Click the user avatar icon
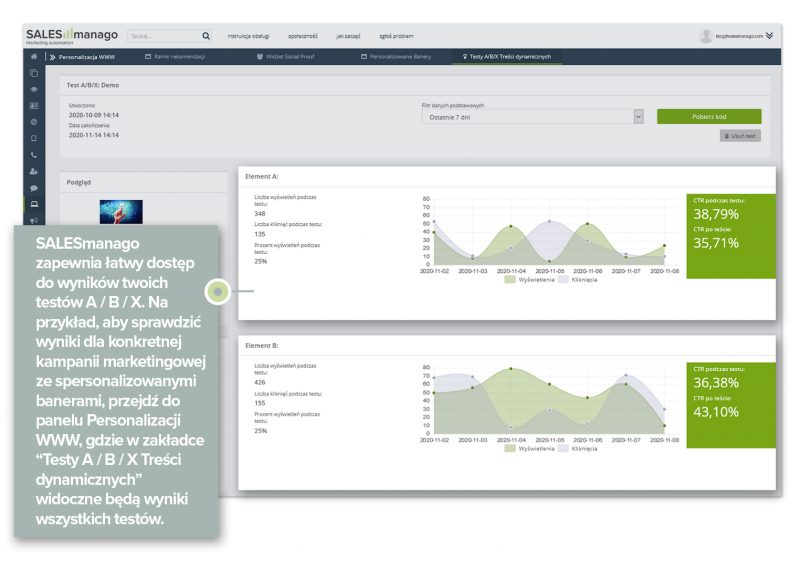800x561 pixels. click(706, 36)
